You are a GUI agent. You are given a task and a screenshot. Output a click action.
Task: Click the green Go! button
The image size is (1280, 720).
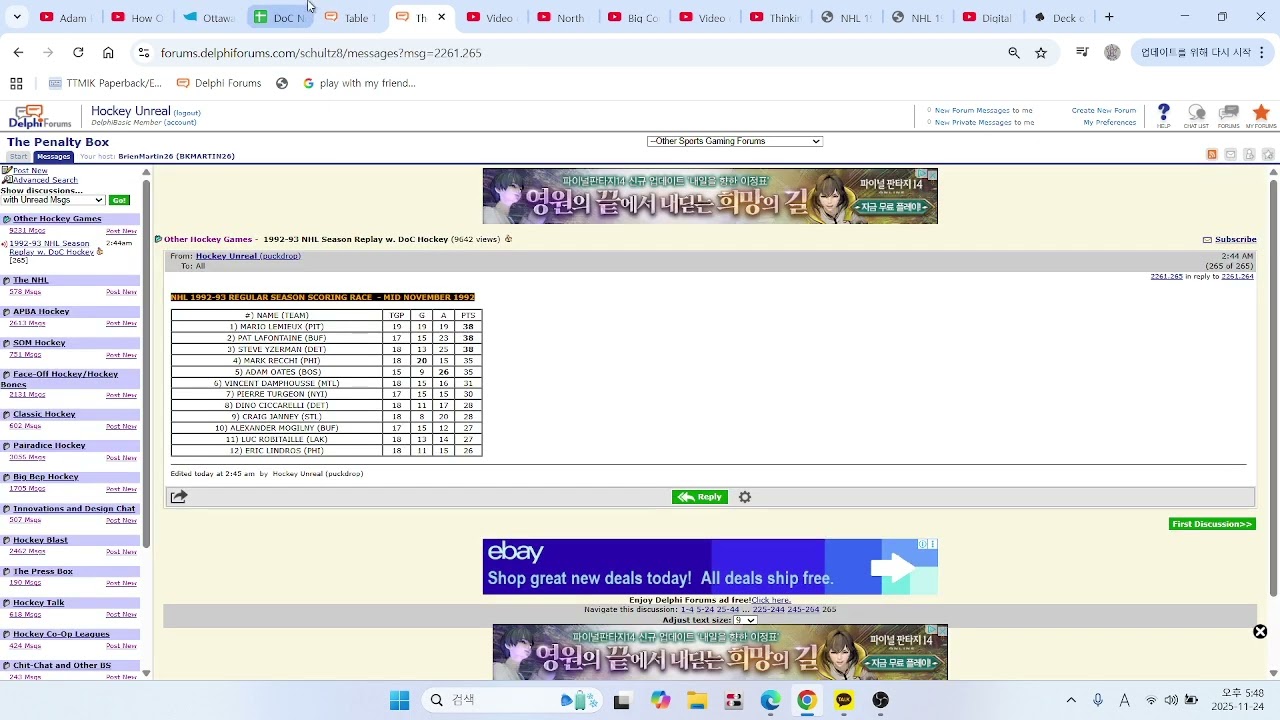tap(120, 200)
